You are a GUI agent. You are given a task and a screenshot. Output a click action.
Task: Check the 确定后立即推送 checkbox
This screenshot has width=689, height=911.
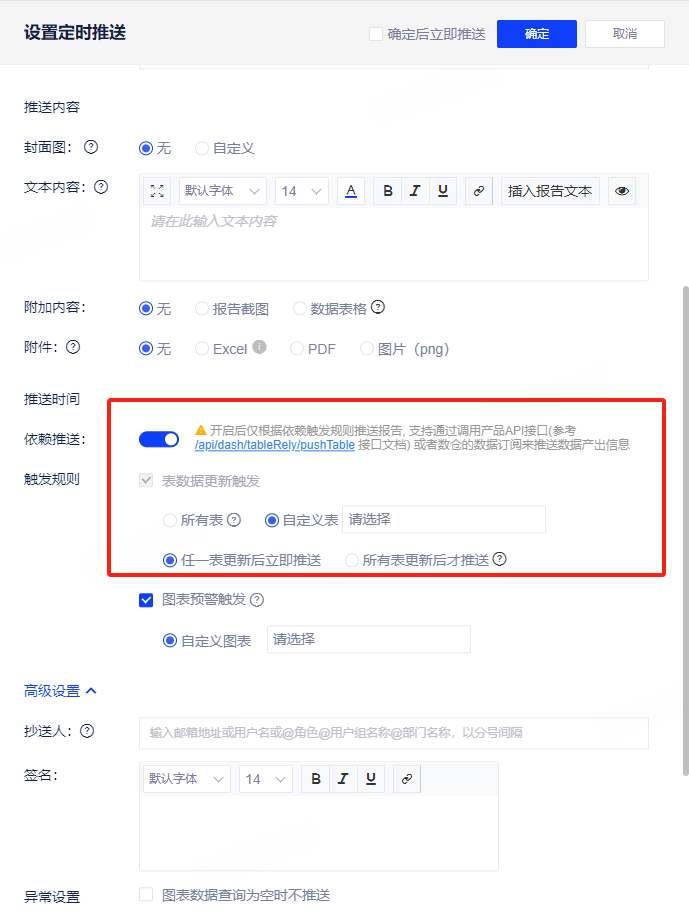[376, 34]
